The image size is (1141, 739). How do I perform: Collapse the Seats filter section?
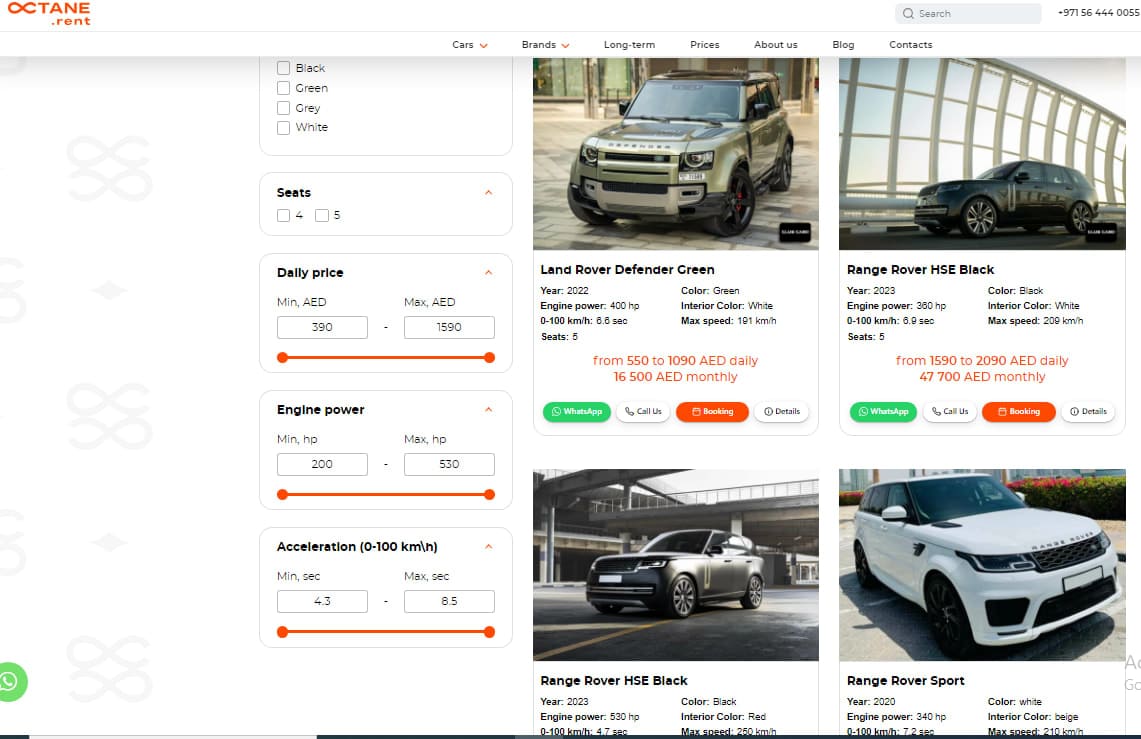click(488, 193)
